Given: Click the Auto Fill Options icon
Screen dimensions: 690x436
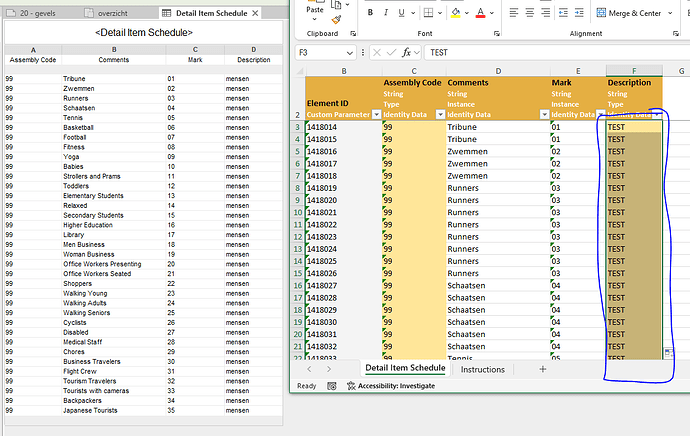Looking at the screenshot, I should pyautogui.click(x=668, y=354).
